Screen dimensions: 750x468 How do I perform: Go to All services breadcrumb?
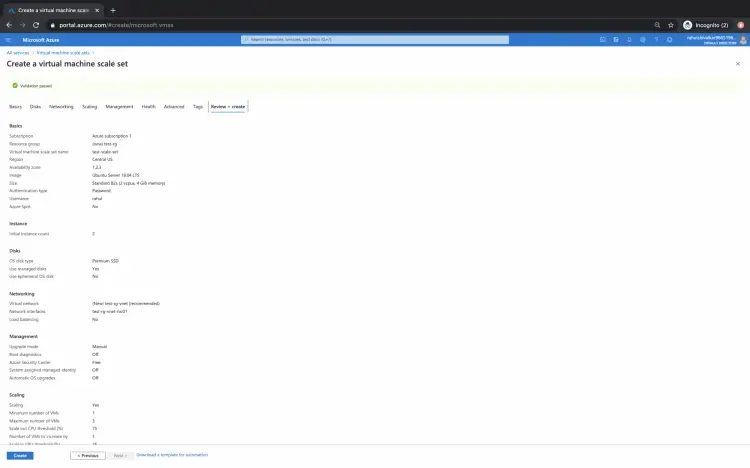point(18,52)
